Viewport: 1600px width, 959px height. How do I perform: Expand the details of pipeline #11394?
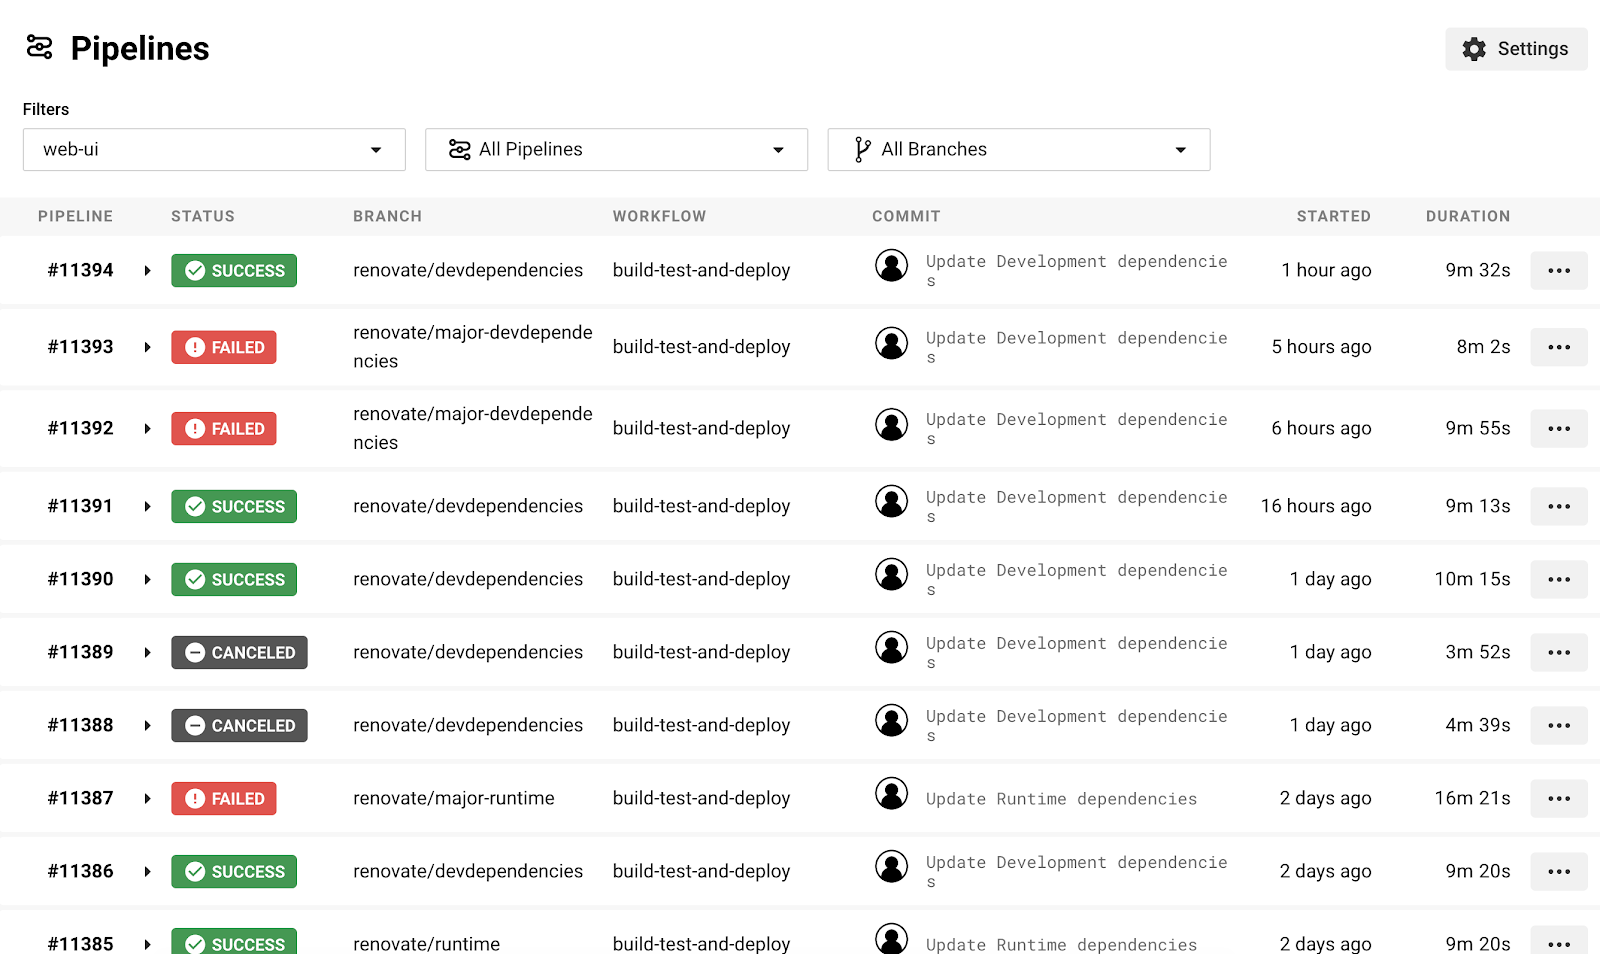click(x=147, y=270)
